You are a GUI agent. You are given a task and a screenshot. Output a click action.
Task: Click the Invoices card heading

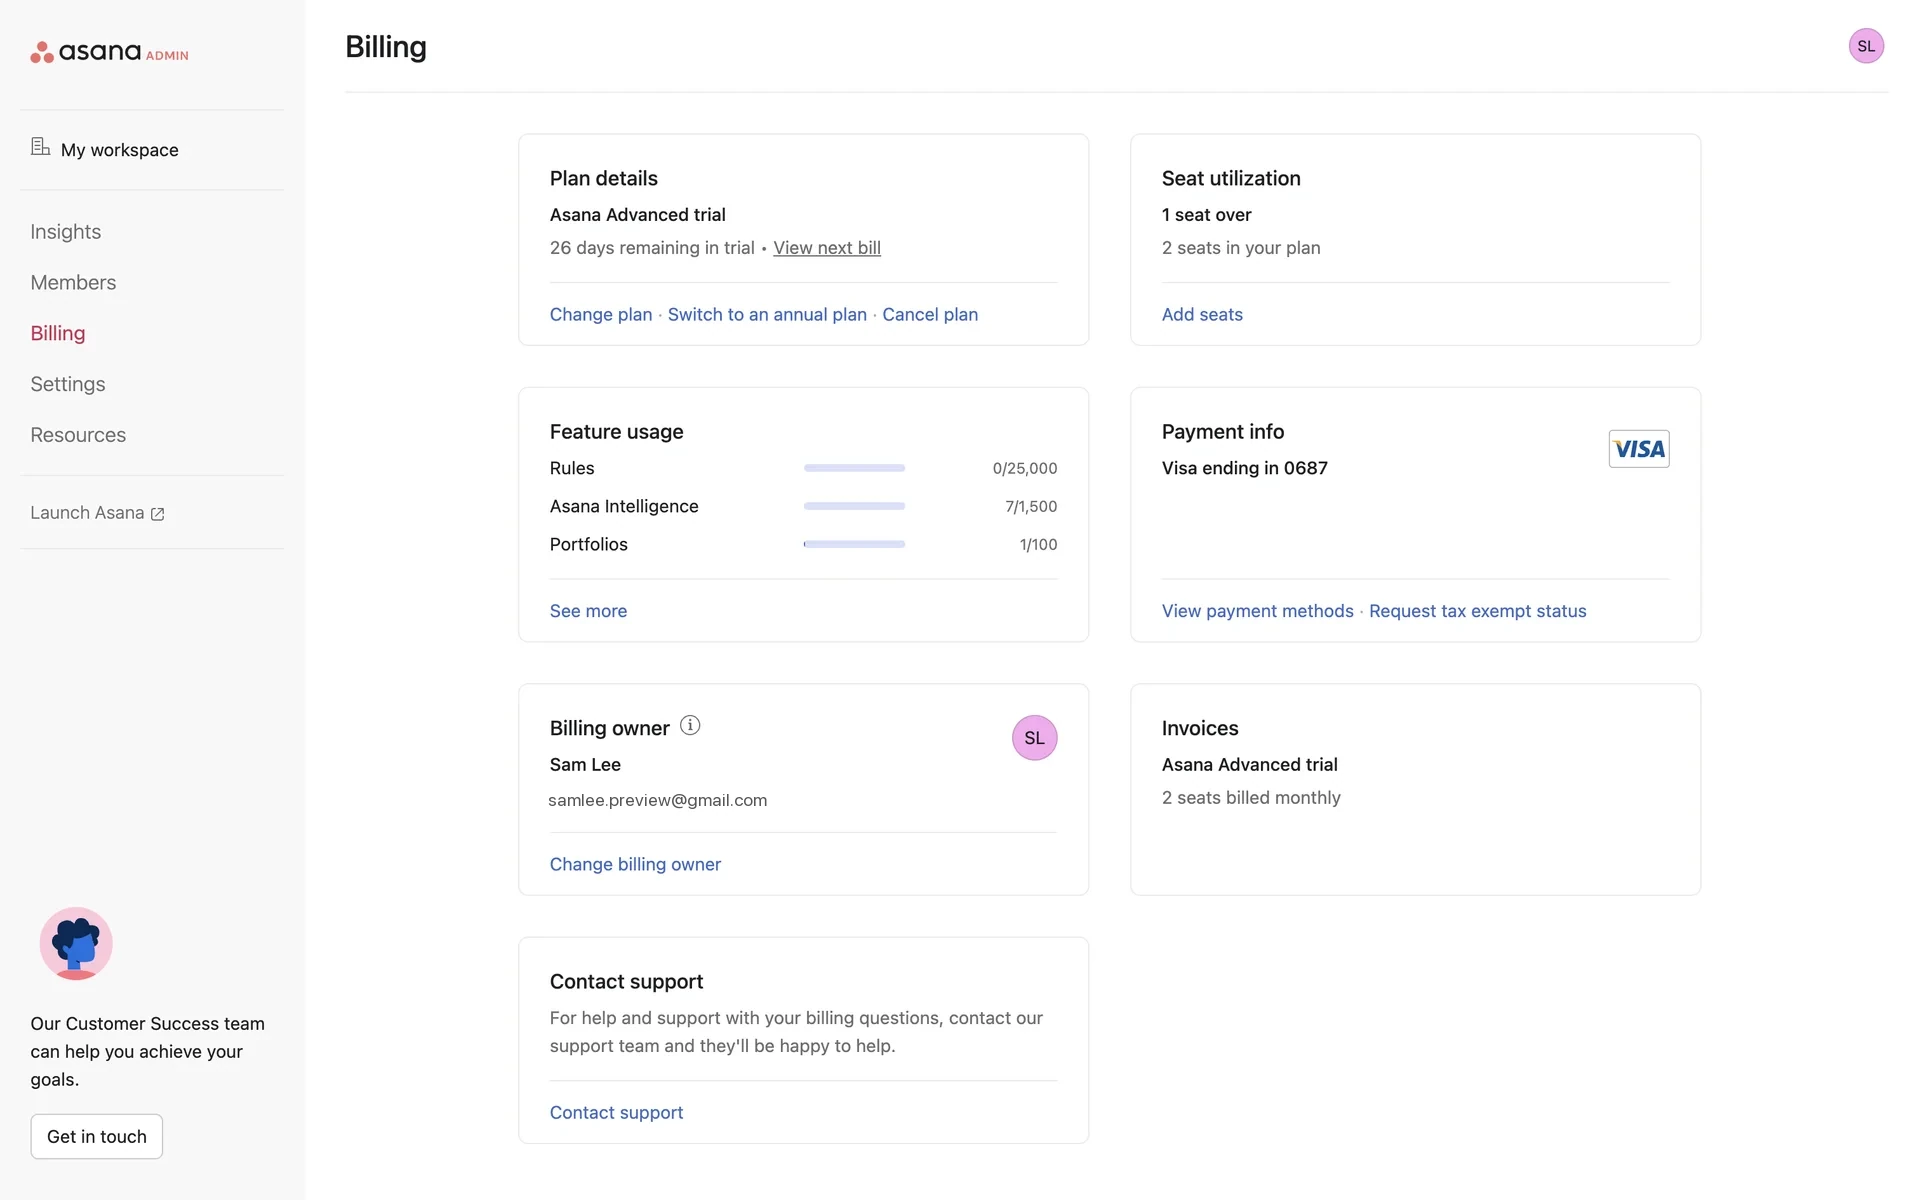[x=1200, y=728]
